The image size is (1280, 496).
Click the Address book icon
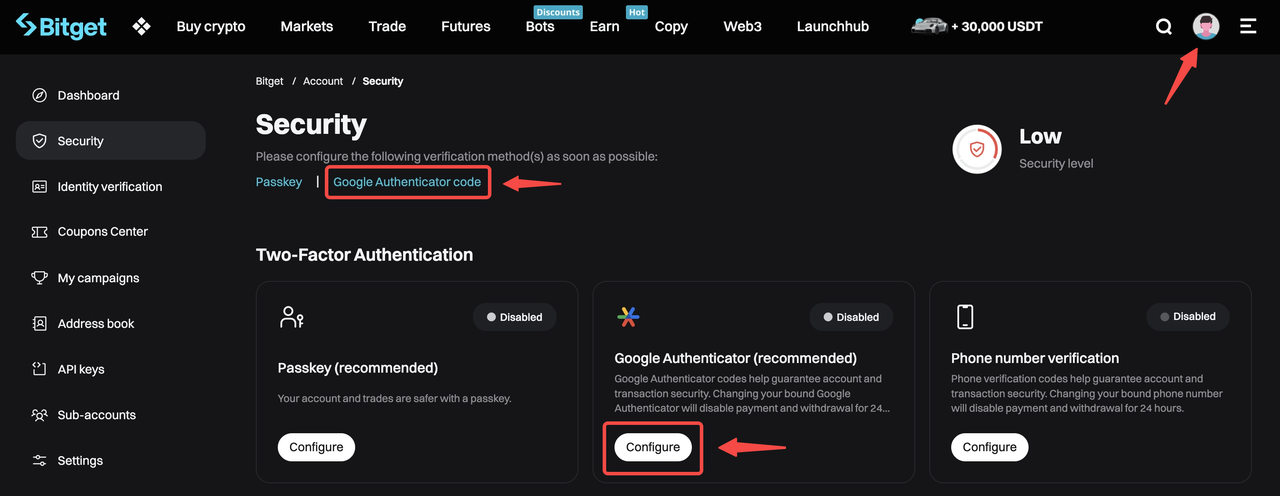click(x=40, y=324)
